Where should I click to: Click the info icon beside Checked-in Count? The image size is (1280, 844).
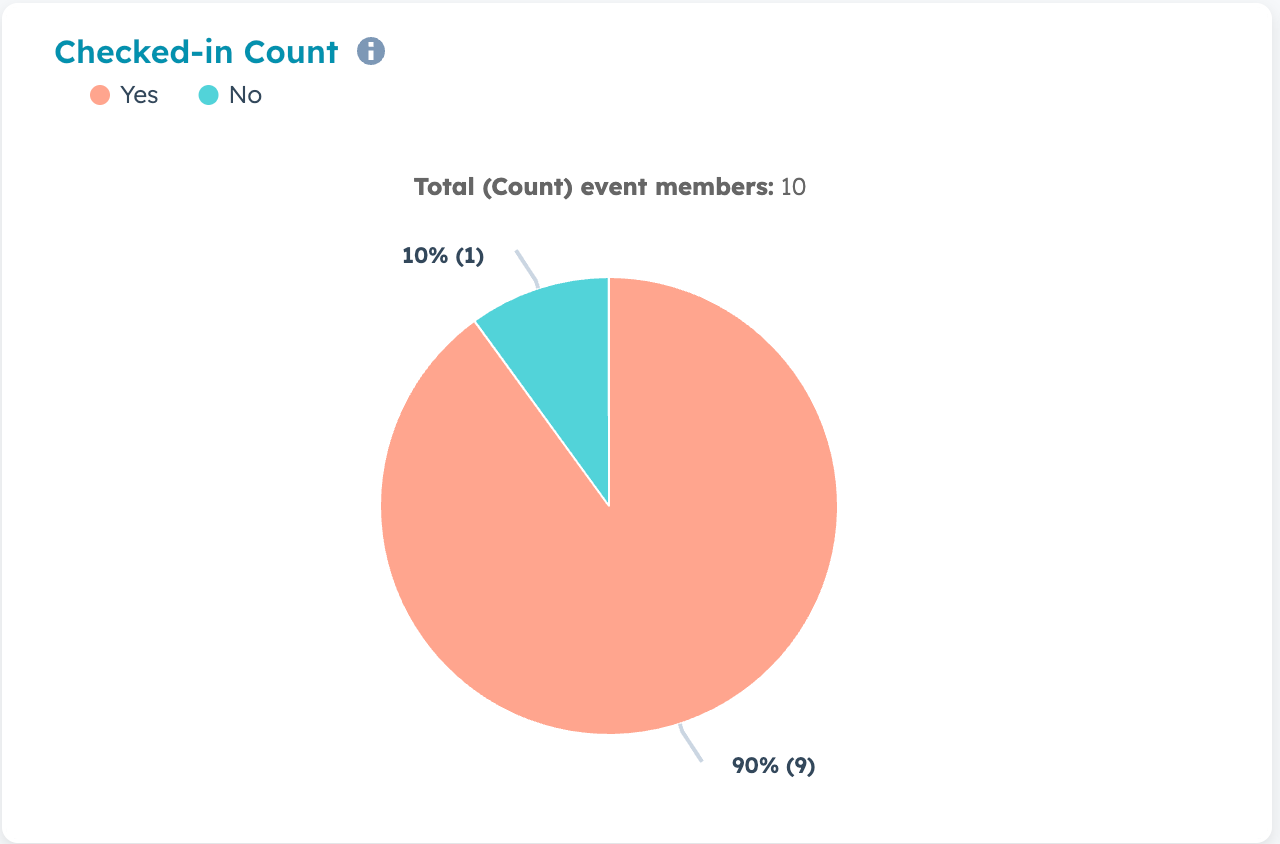click(x=371, y=51)
